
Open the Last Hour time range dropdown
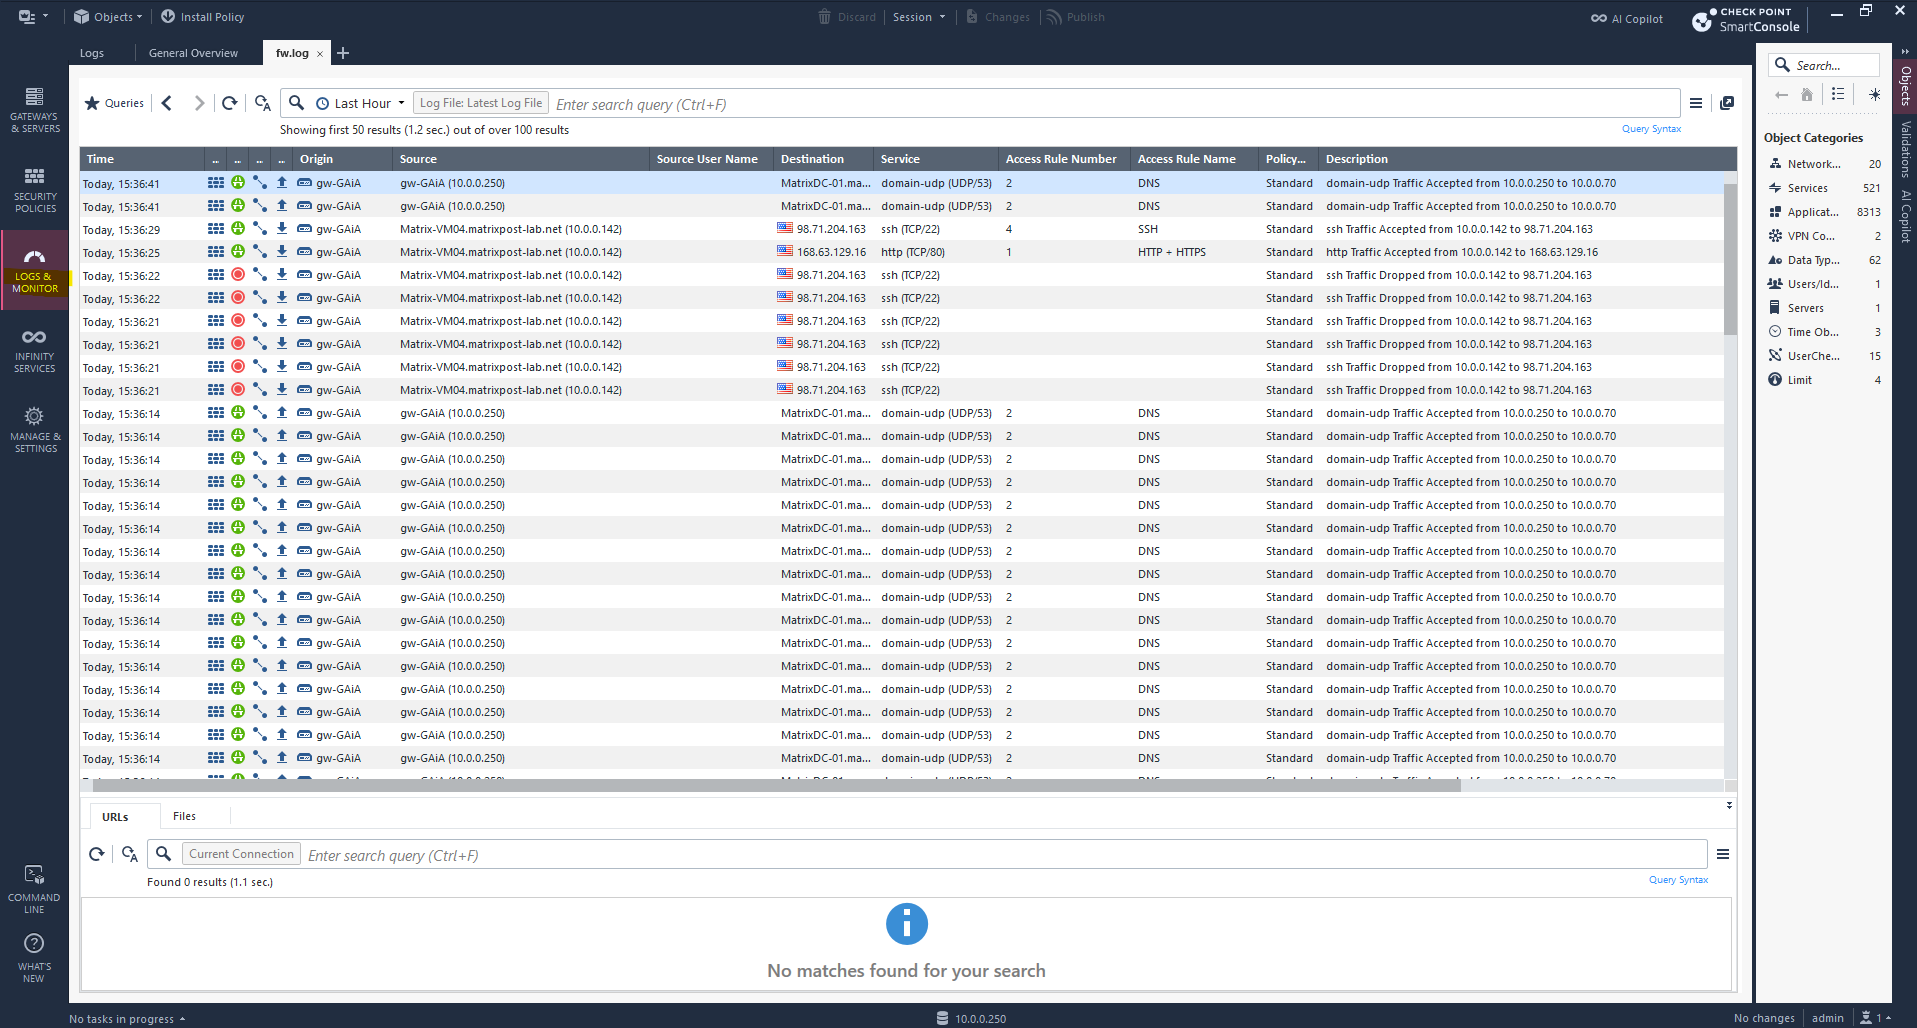(361, 103)
